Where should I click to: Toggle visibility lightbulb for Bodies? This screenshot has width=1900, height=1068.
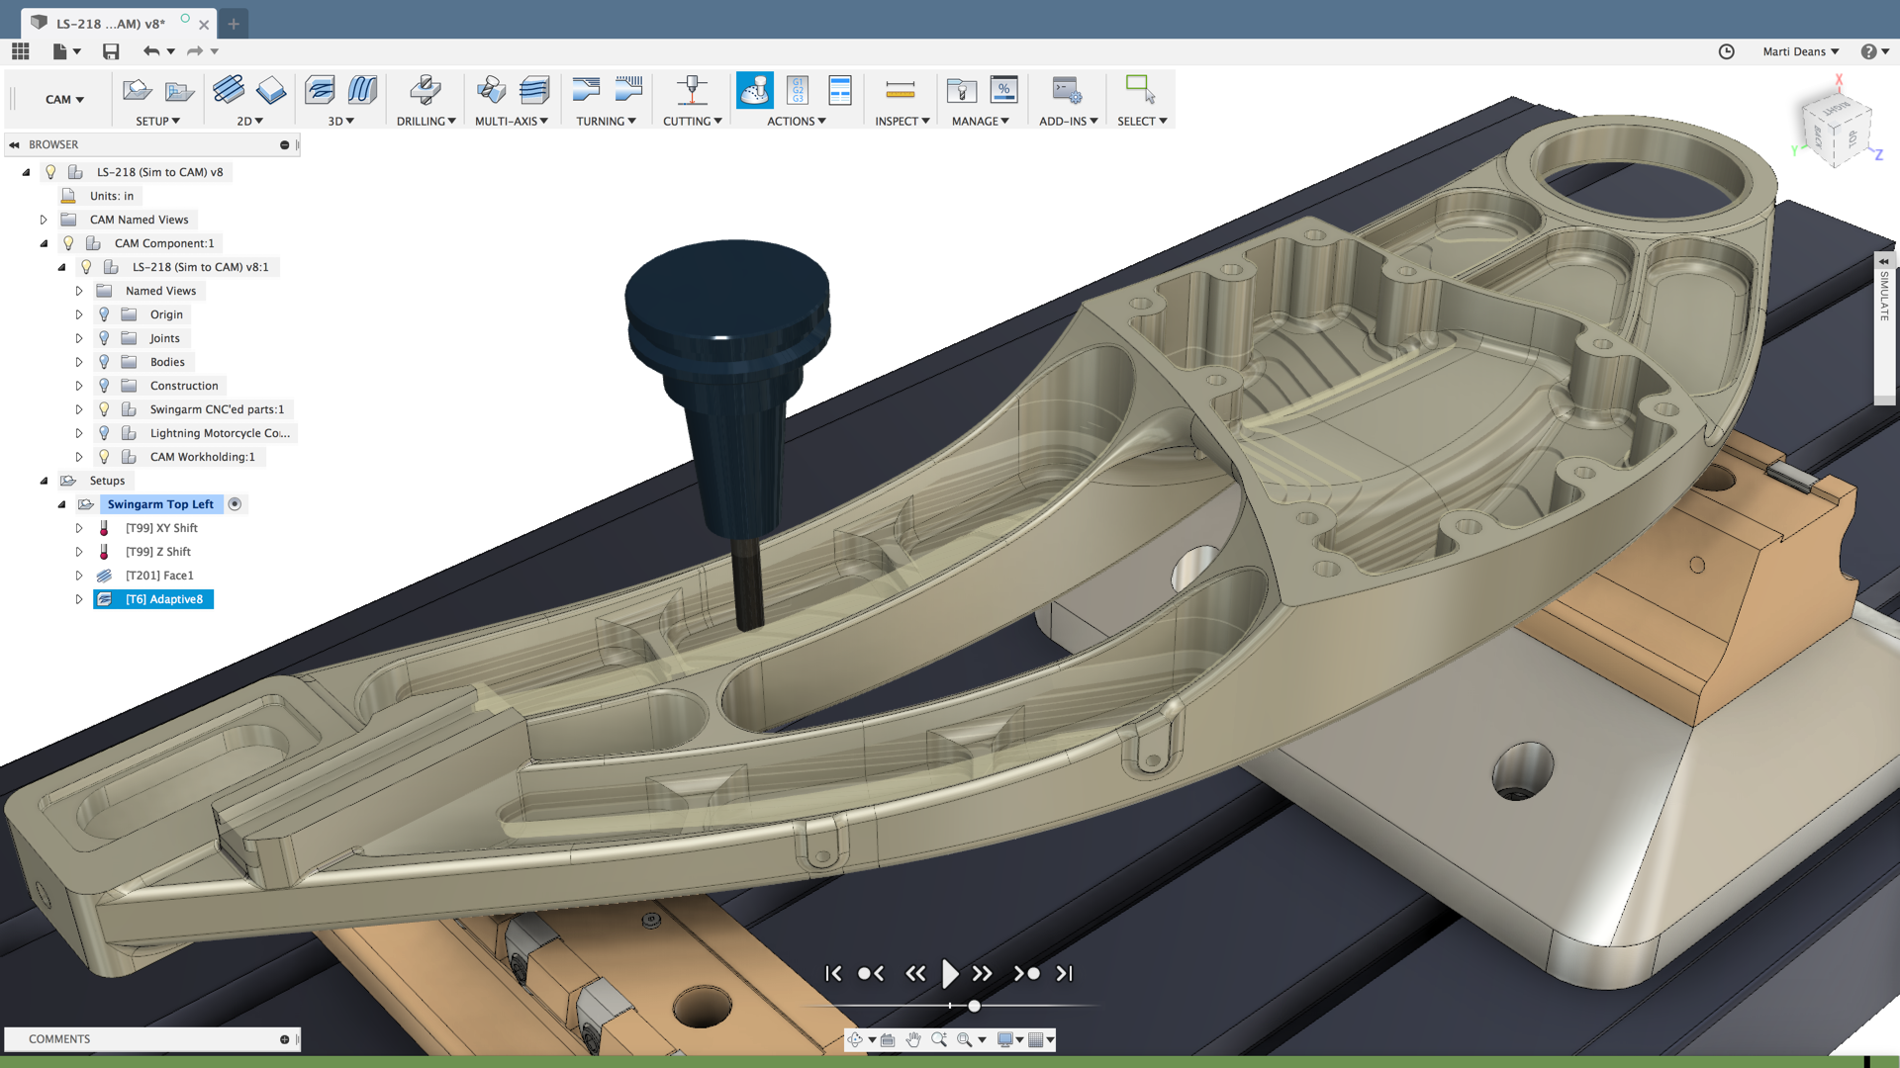coord(104,362)
